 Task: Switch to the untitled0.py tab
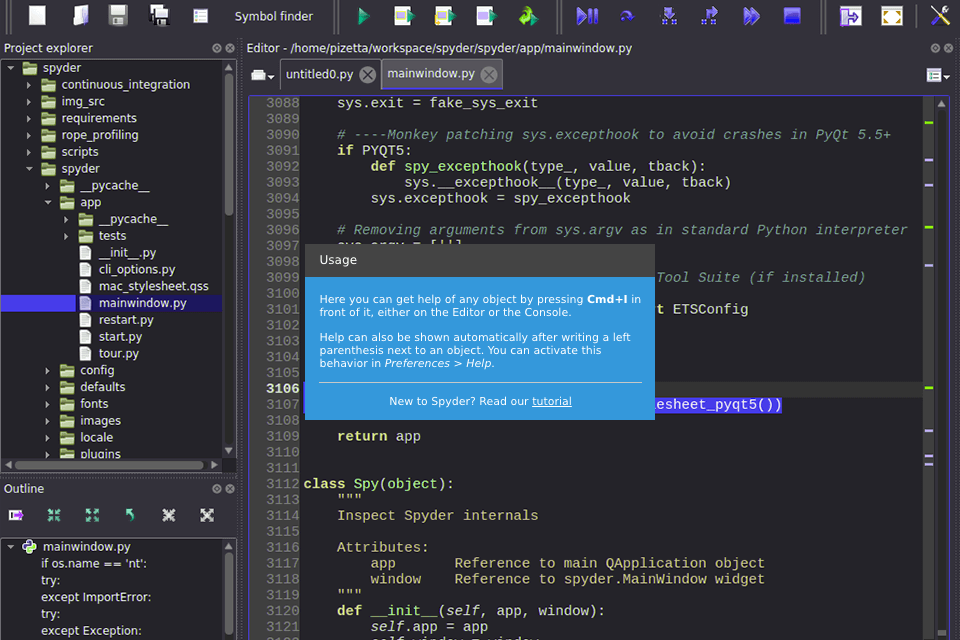pyautogui.click(x=316, y=73)
